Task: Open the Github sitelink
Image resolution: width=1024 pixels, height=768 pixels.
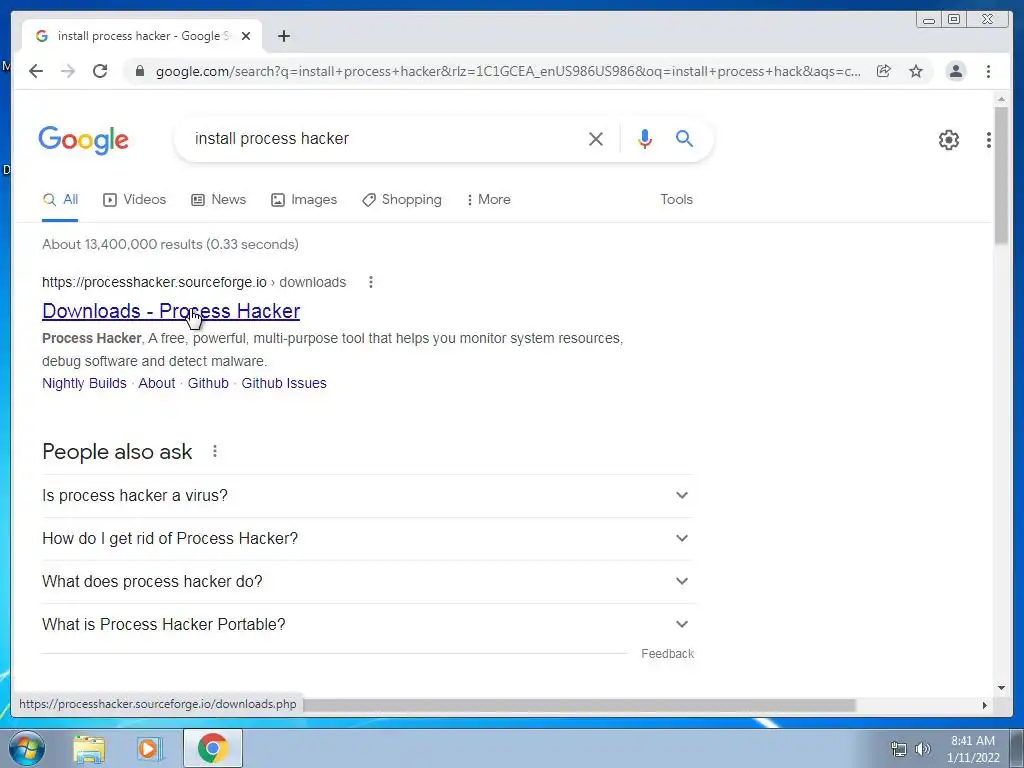Action: point(208,383)
